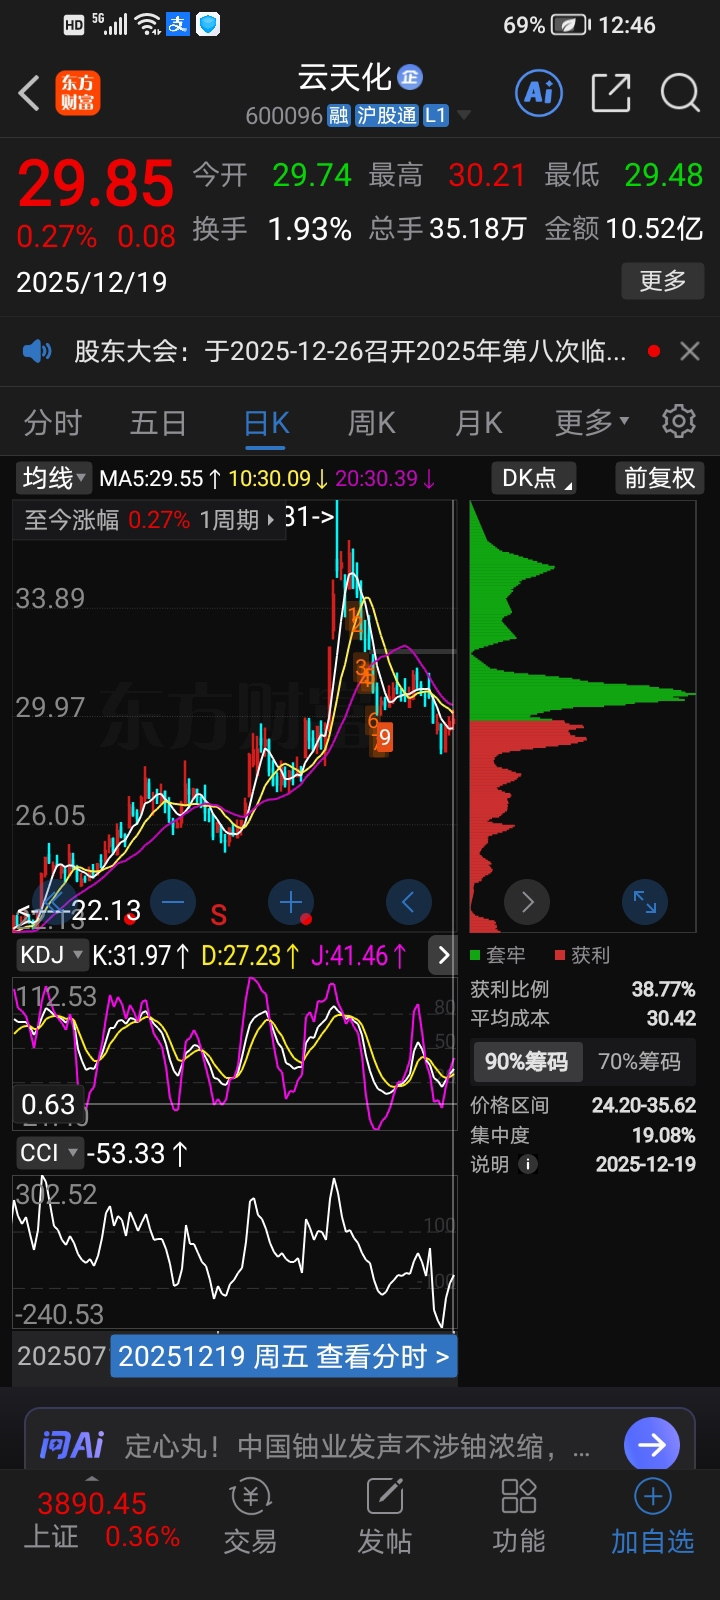Expand the KDJ panel arrow button
Image resolution: width=720 pixels, height=1600 pixels.
(443, 955)
